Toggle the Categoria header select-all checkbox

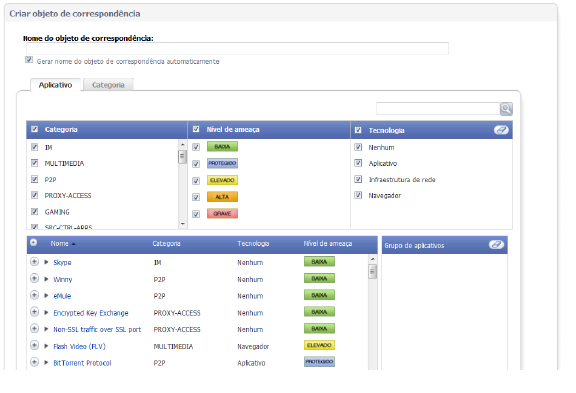[x=35, y=129]
